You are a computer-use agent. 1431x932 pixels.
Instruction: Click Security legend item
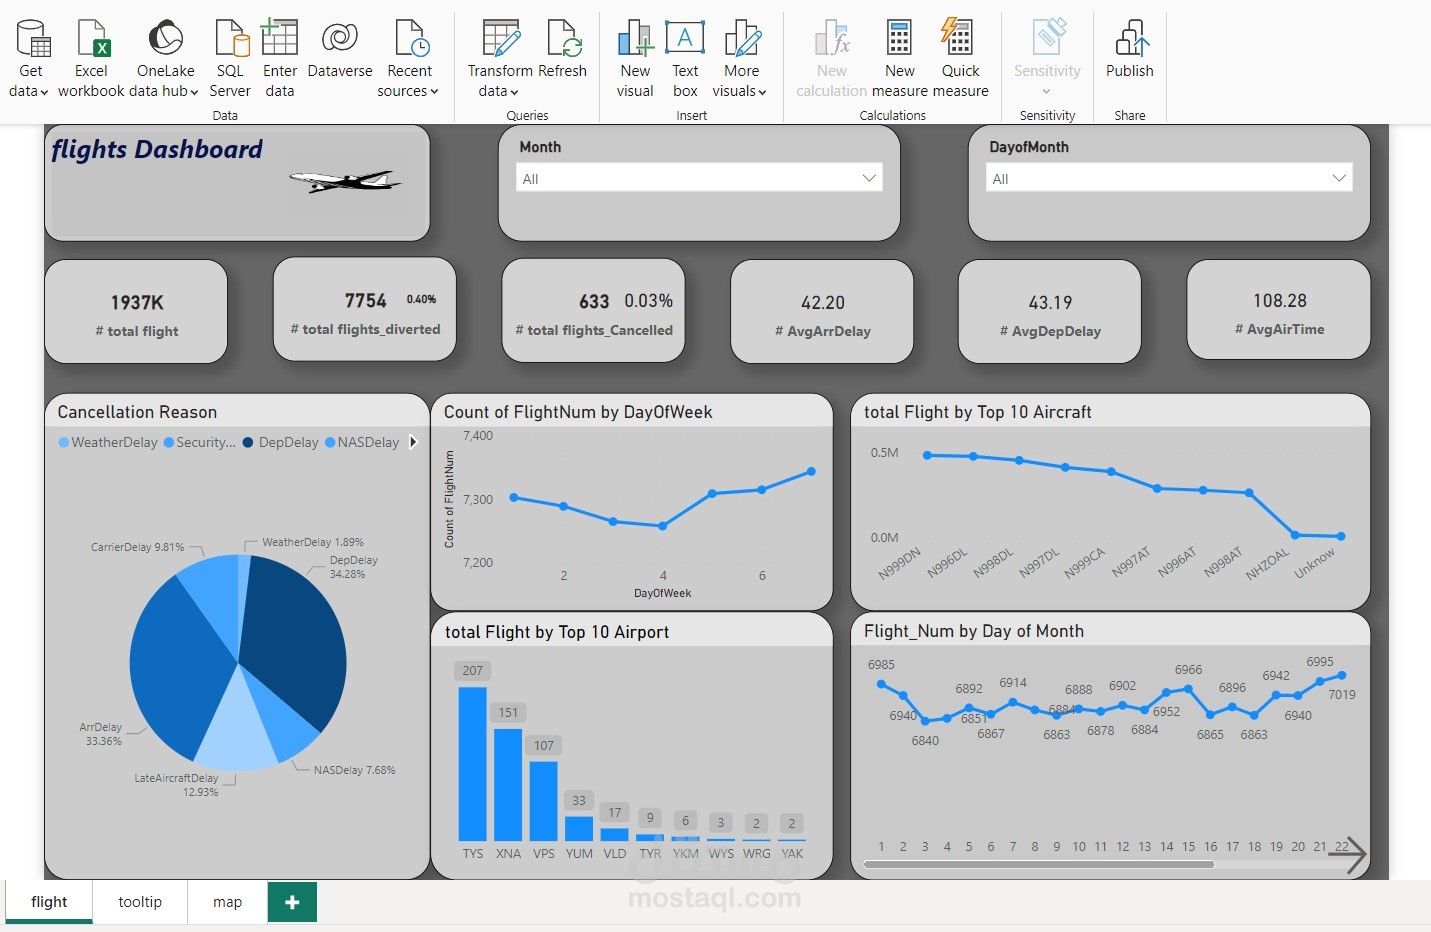[200, 442]
